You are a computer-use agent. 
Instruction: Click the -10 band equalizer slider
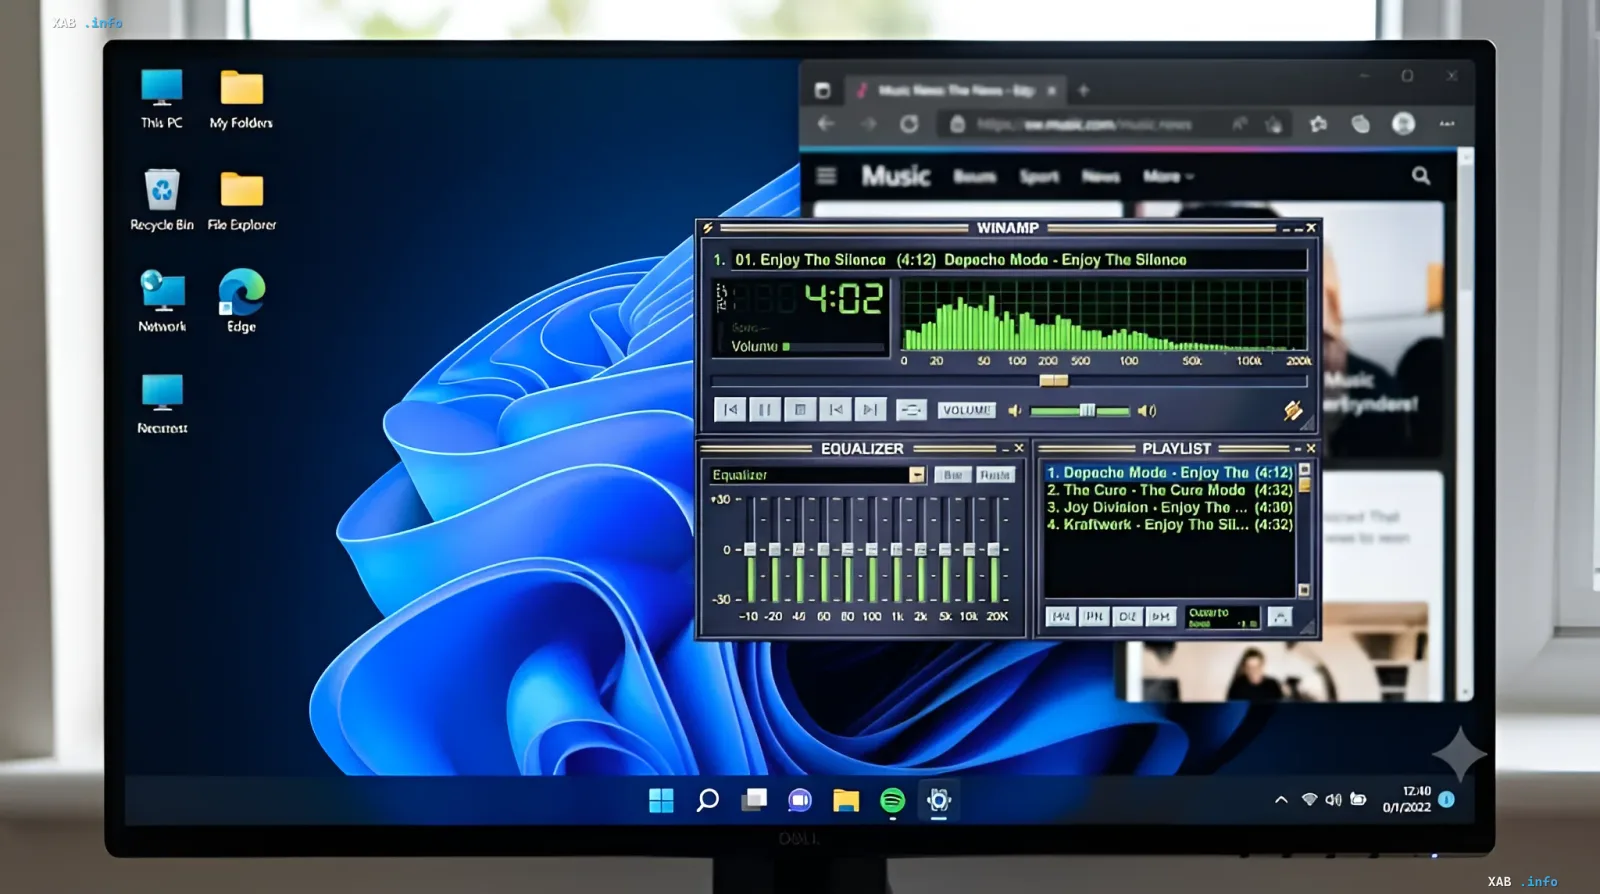[x=750, y=549]
